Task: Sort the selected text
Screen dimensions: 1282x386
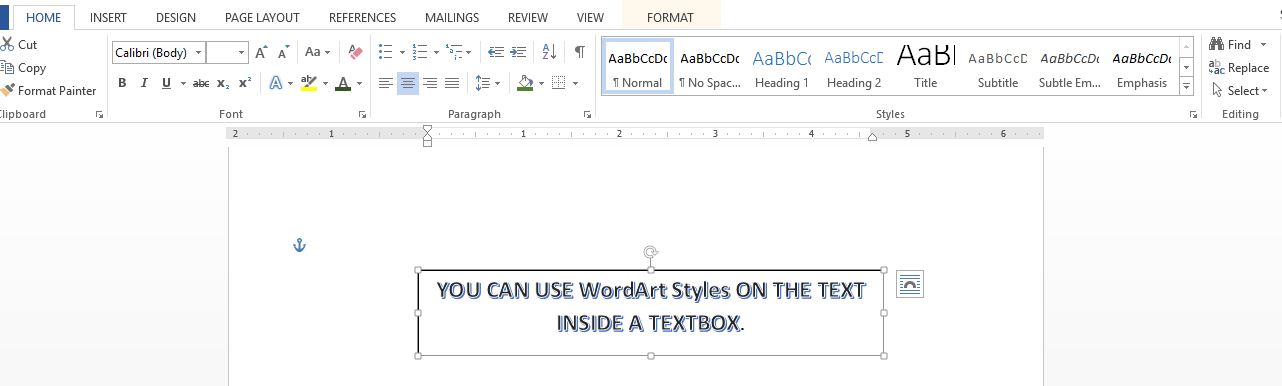Action: 549,52
